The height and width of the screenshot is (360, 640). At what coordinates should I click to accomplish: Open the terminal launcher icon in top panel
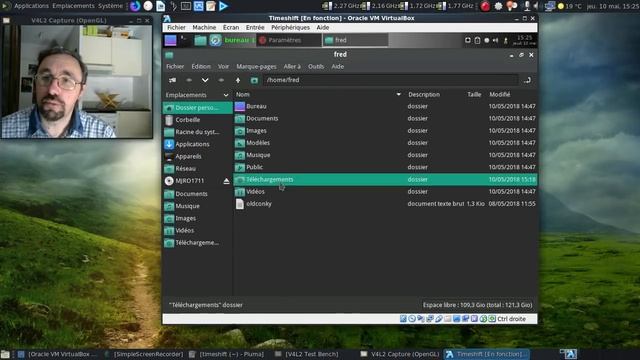[186, 6]
